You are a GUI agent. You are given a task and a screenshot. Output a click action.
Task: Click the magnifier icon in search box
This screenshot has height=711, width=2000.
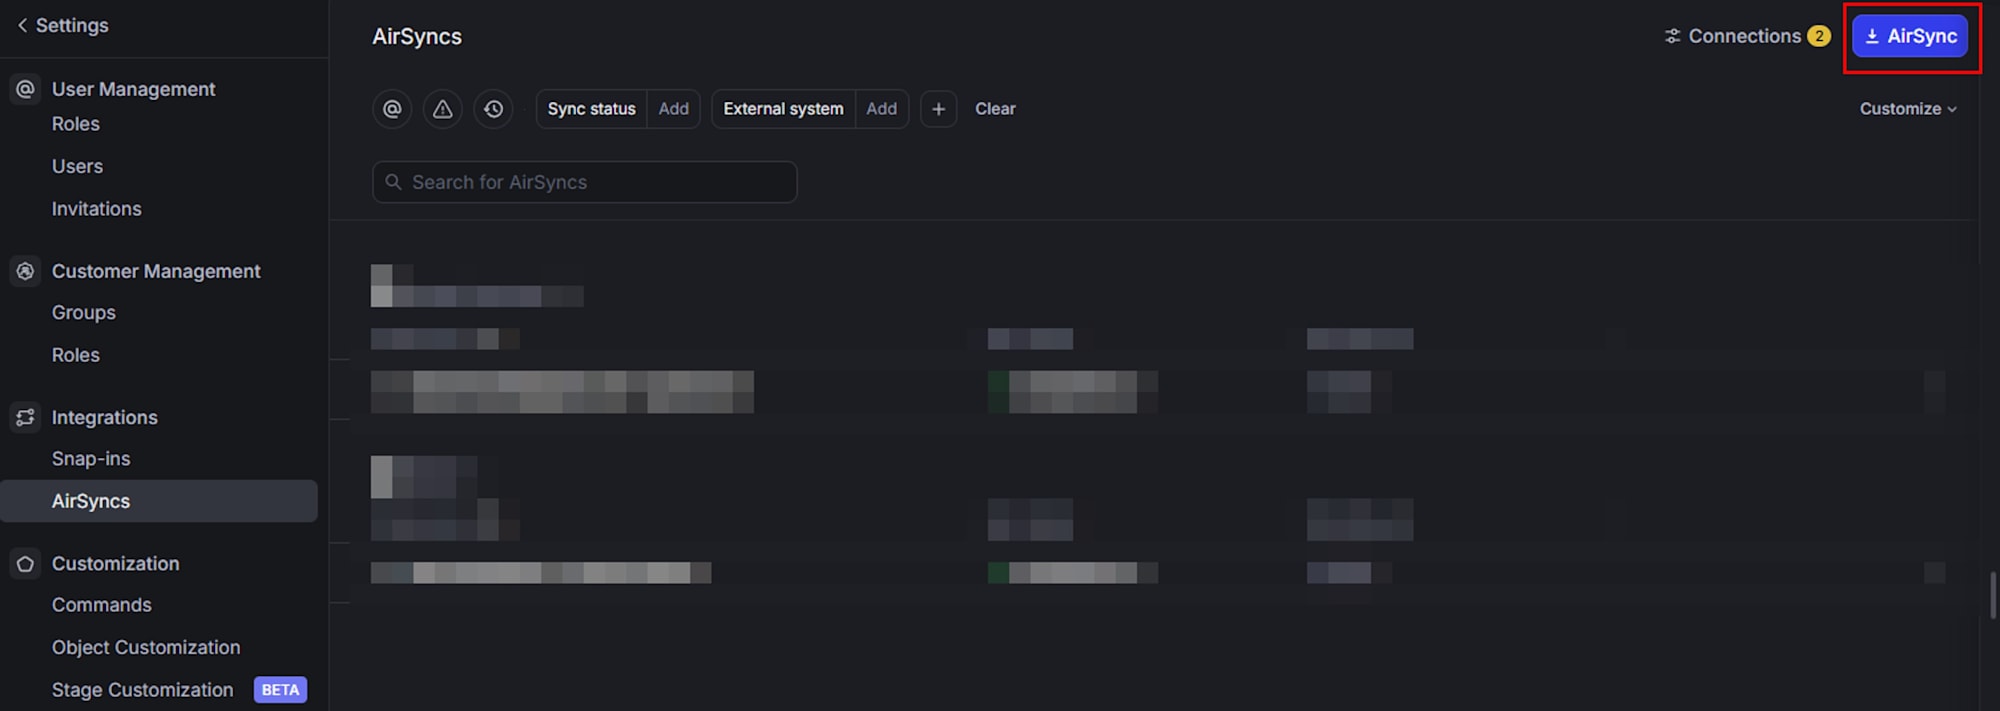394,182
